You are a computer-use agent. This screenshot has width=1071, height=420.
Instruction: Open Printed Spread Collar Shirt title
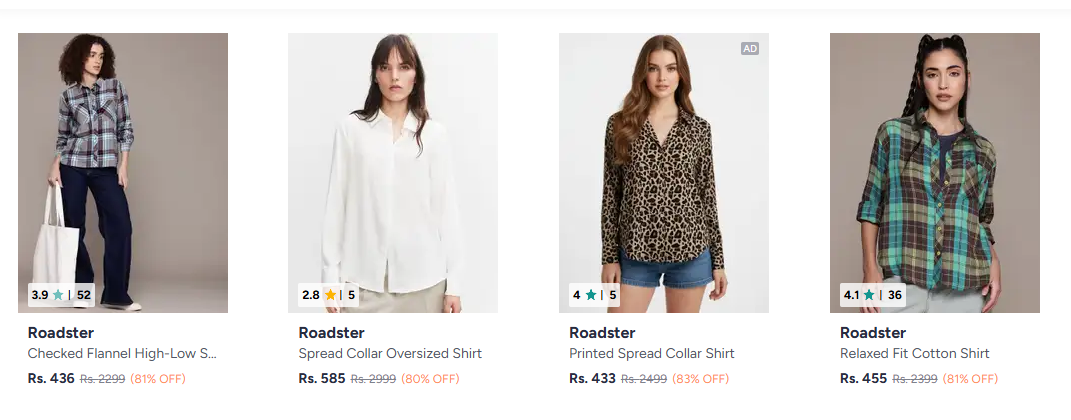[652, 354]
